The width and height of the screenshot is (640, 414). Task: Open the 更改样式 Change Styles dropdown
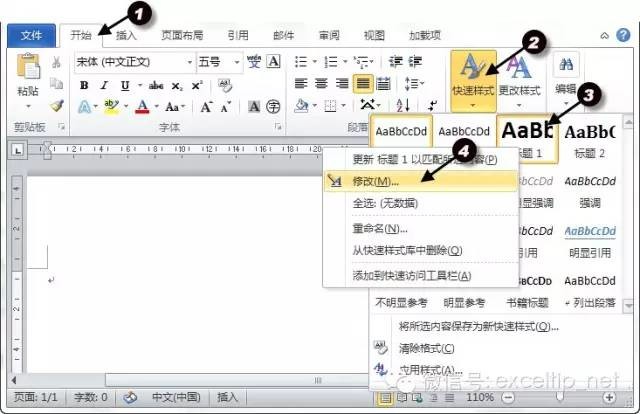coord(519,80)
